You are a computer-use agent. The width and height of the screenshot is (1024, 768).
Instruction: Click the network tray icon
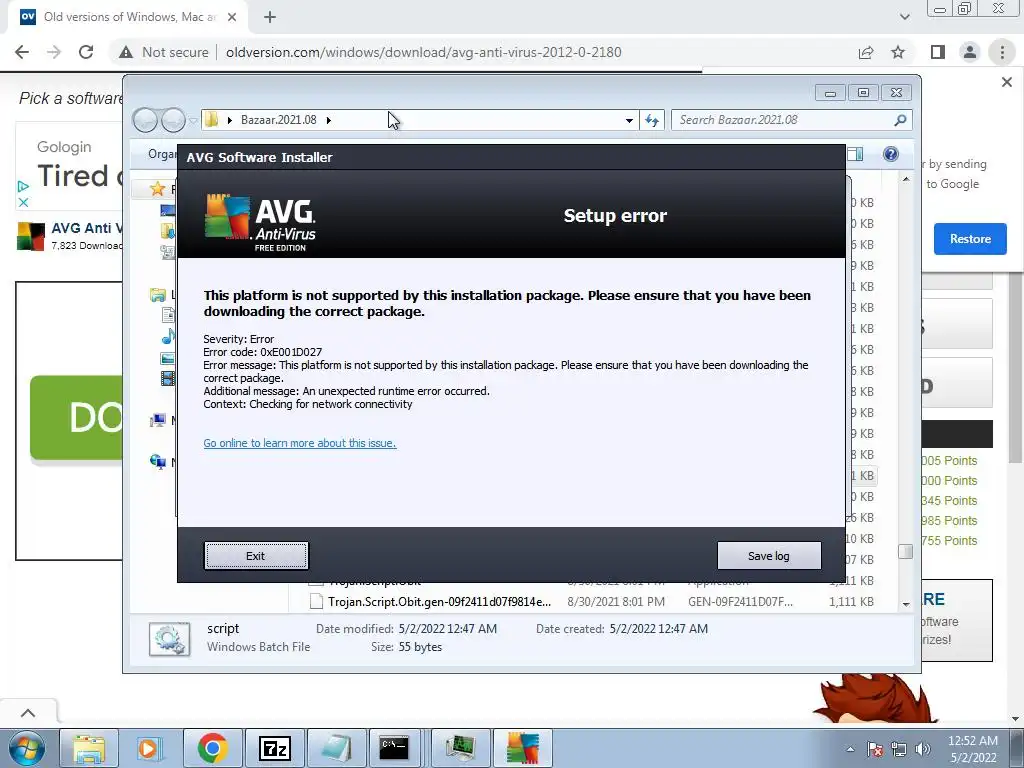pyautogui.click(x=899, y=749)
